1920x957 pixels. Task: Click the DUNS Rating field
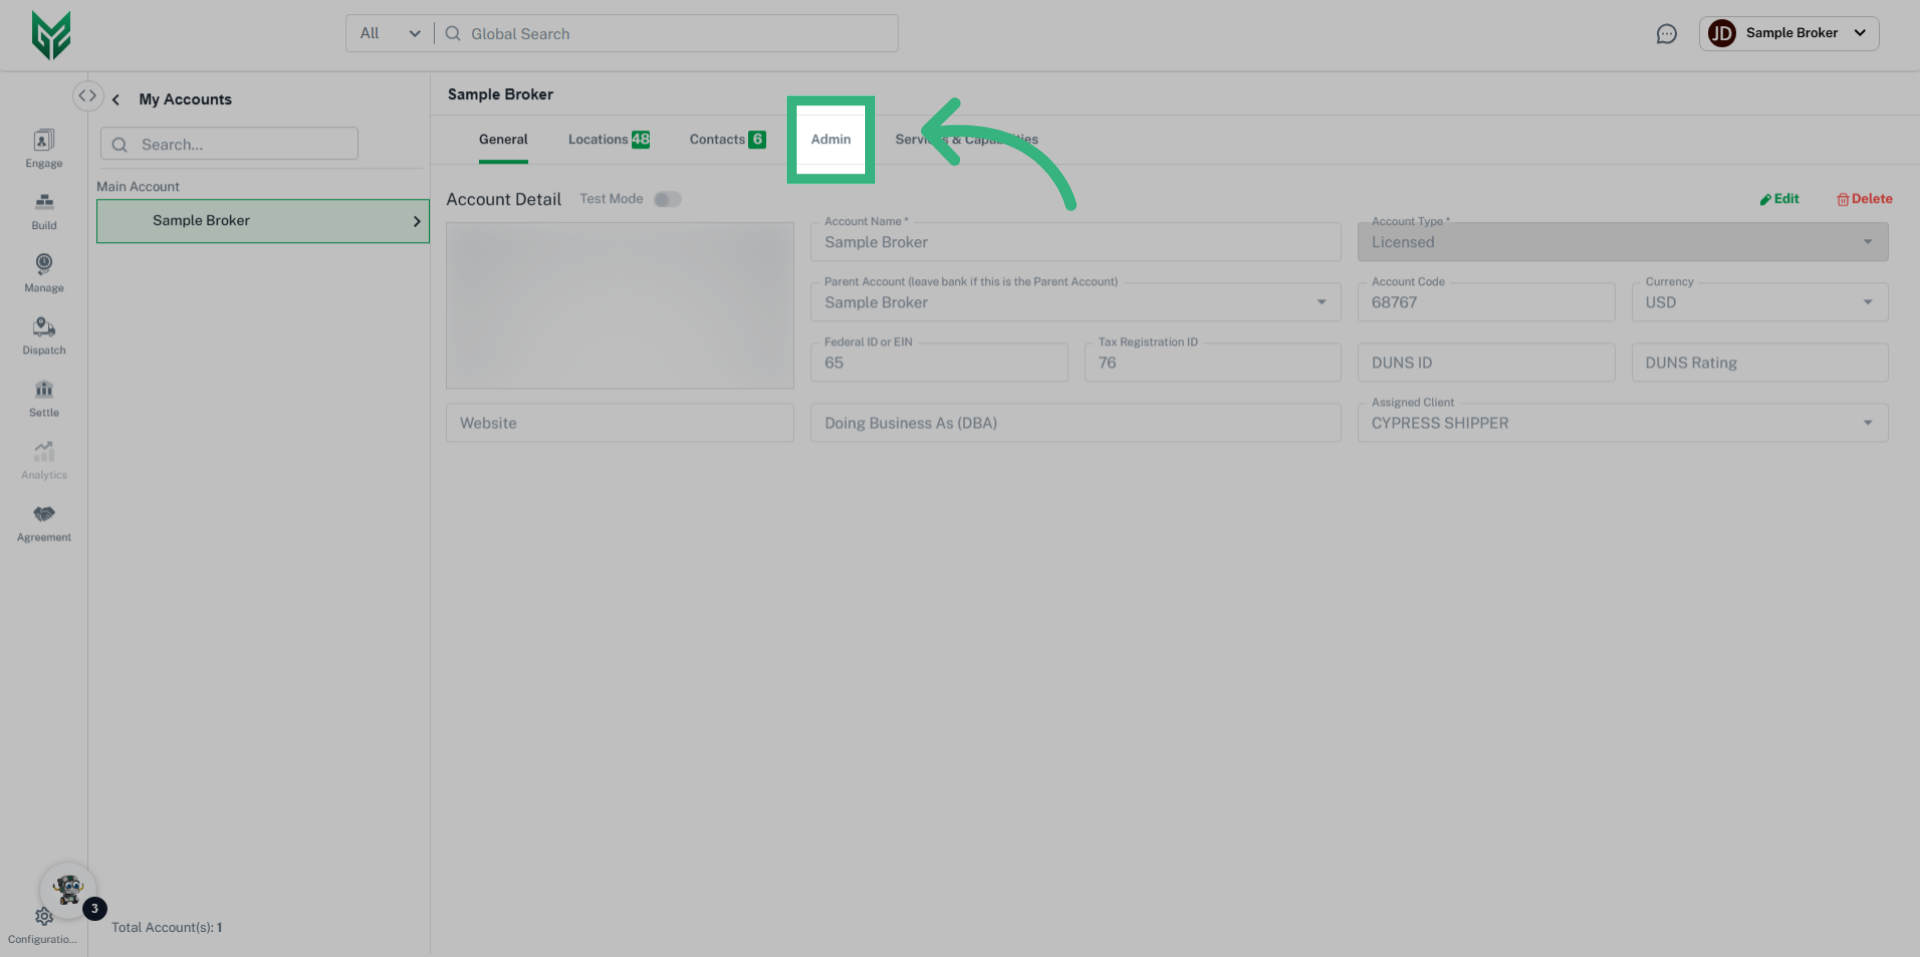coord(1759,362)
